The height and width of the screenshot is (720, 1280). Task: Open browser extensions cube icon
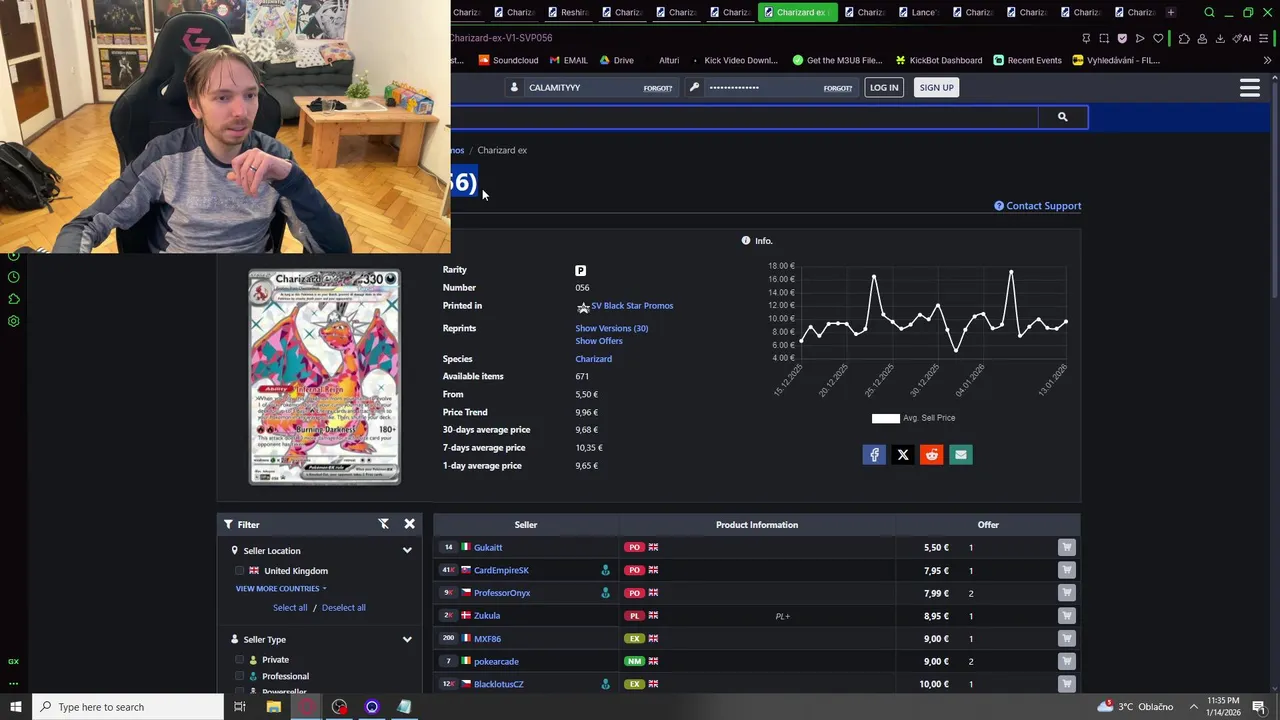point(1184,38)
